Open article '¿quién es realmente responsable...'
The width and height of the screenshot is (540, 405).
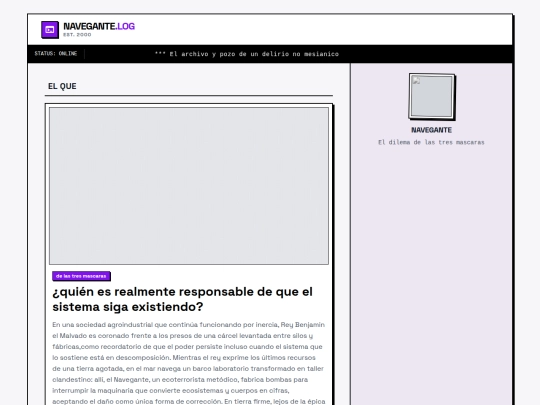(x=183, y=299)
